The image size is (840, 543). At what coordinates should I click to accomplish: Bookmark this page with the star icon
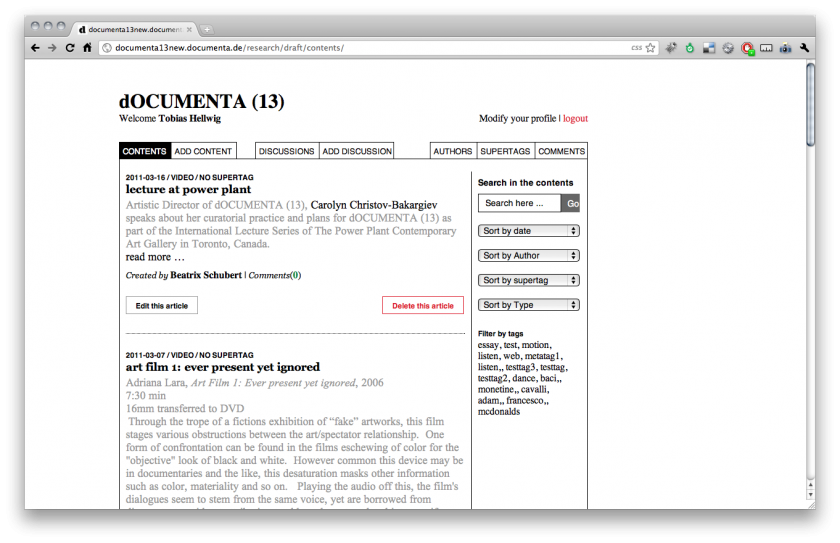(650, 48)
